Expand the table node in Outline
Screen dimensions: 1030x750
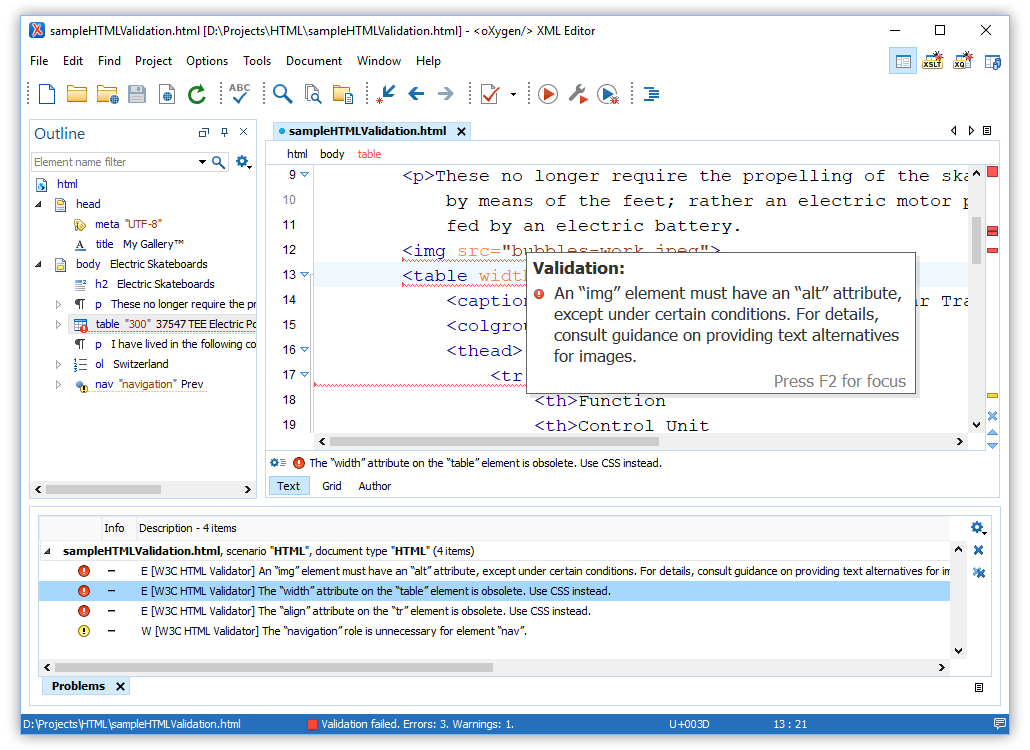coord(58,324)
